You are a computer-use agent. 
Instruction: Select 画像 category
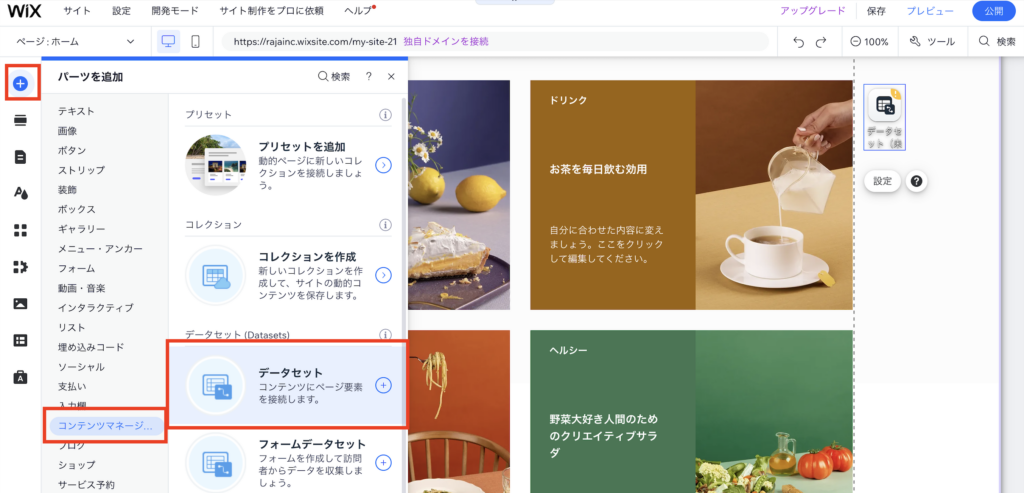tap(67, 131)
